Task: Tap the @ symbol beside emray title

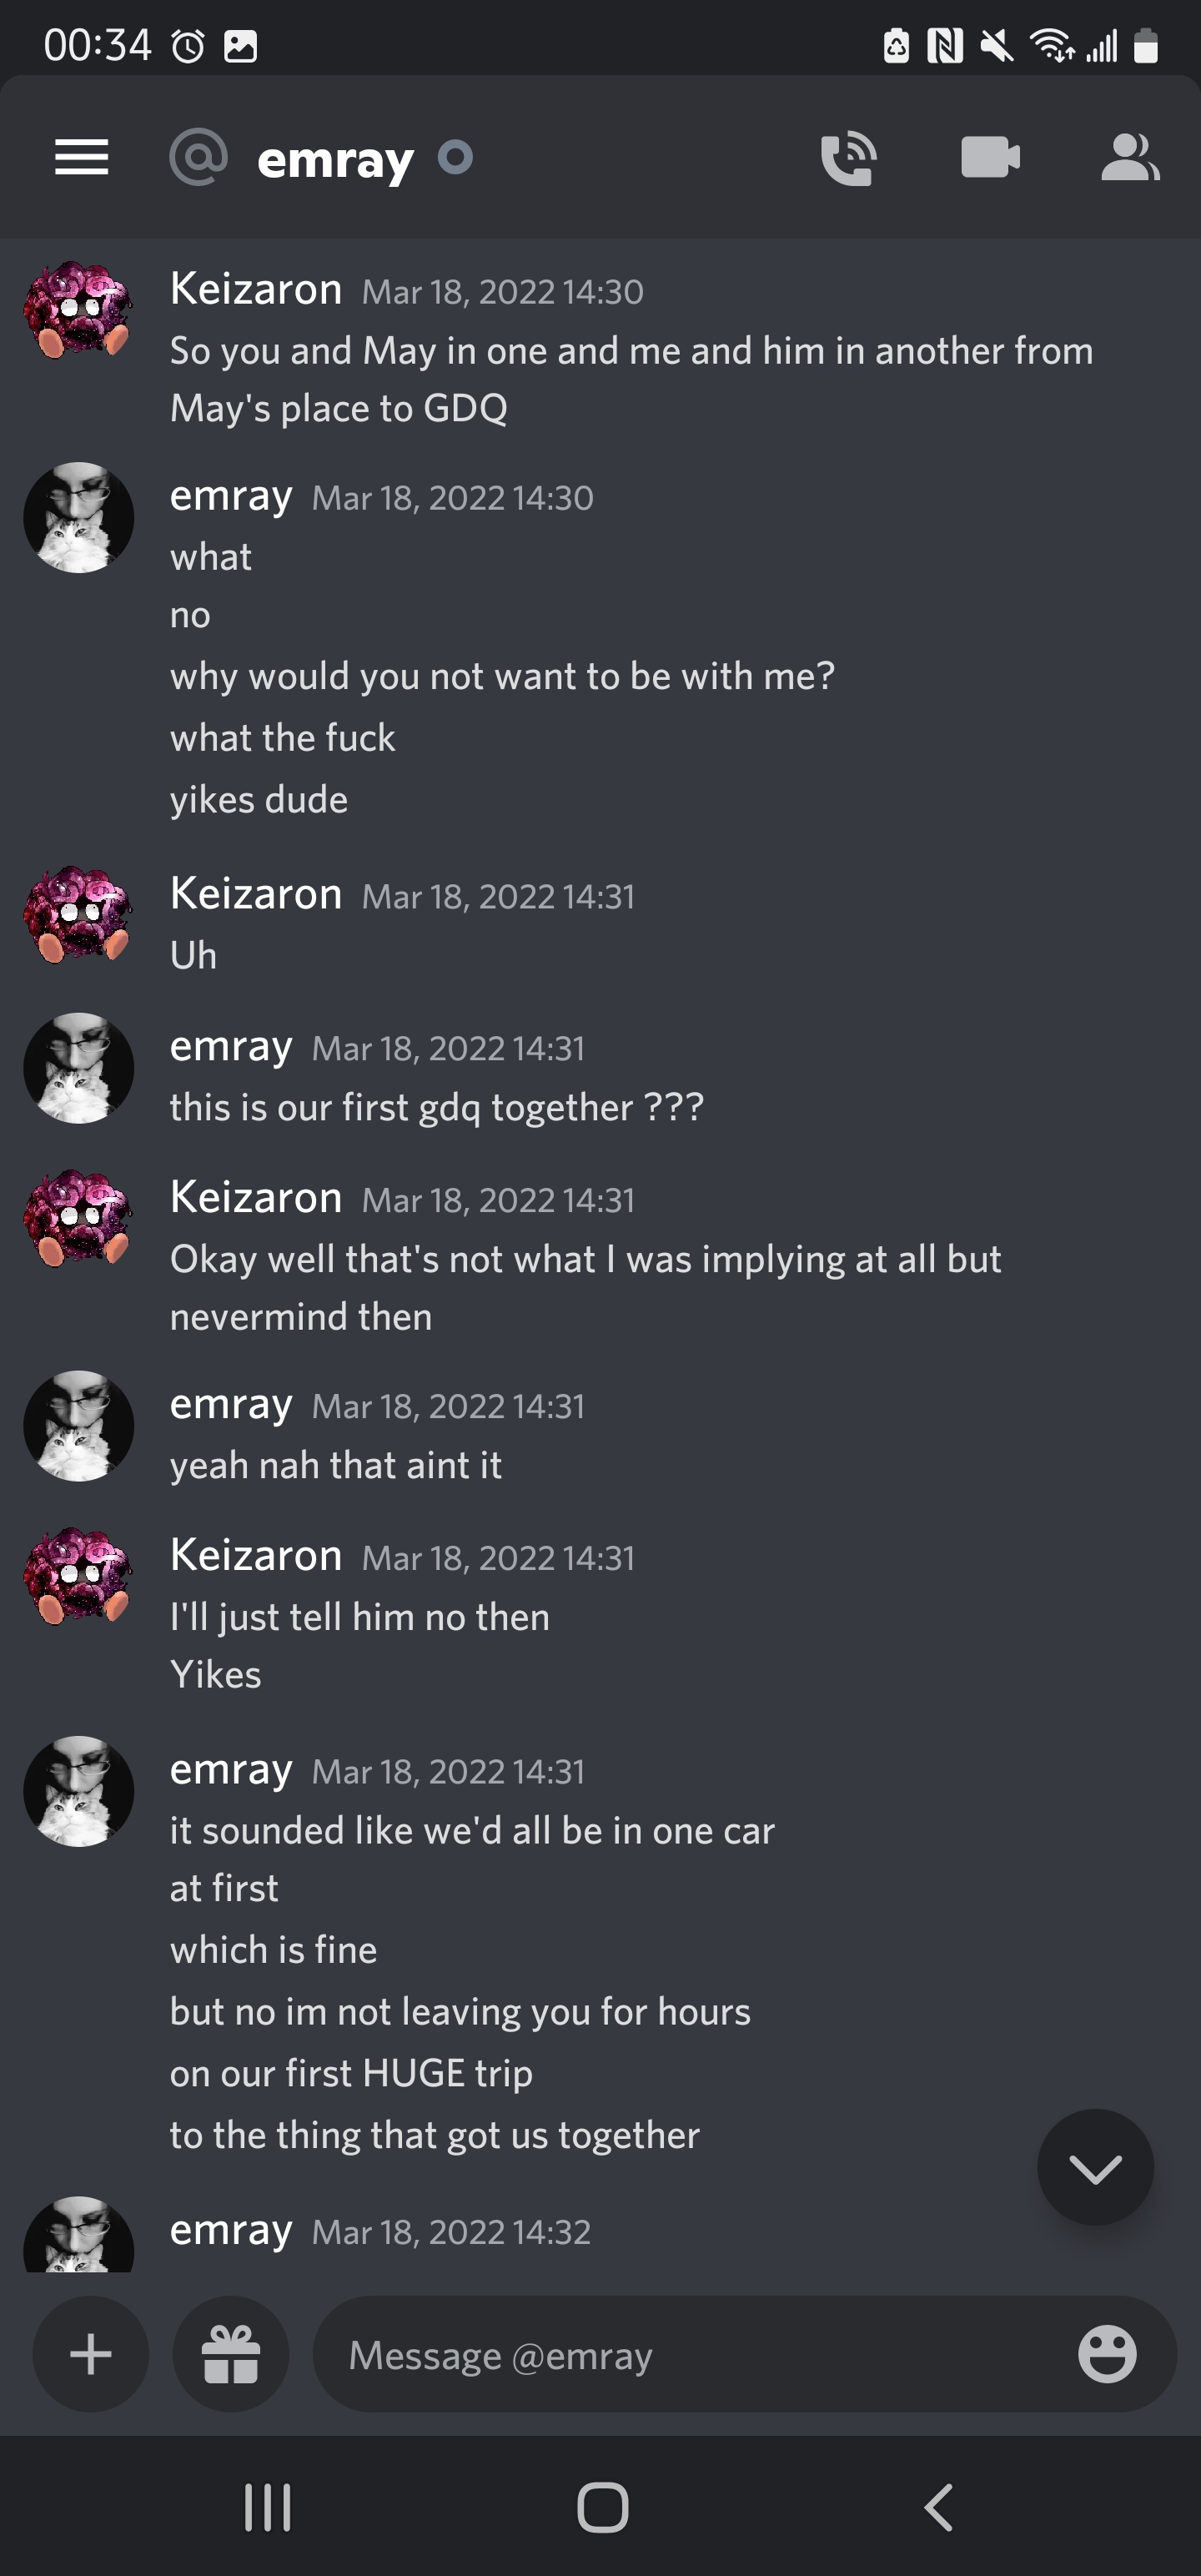Action: [198, 157]
